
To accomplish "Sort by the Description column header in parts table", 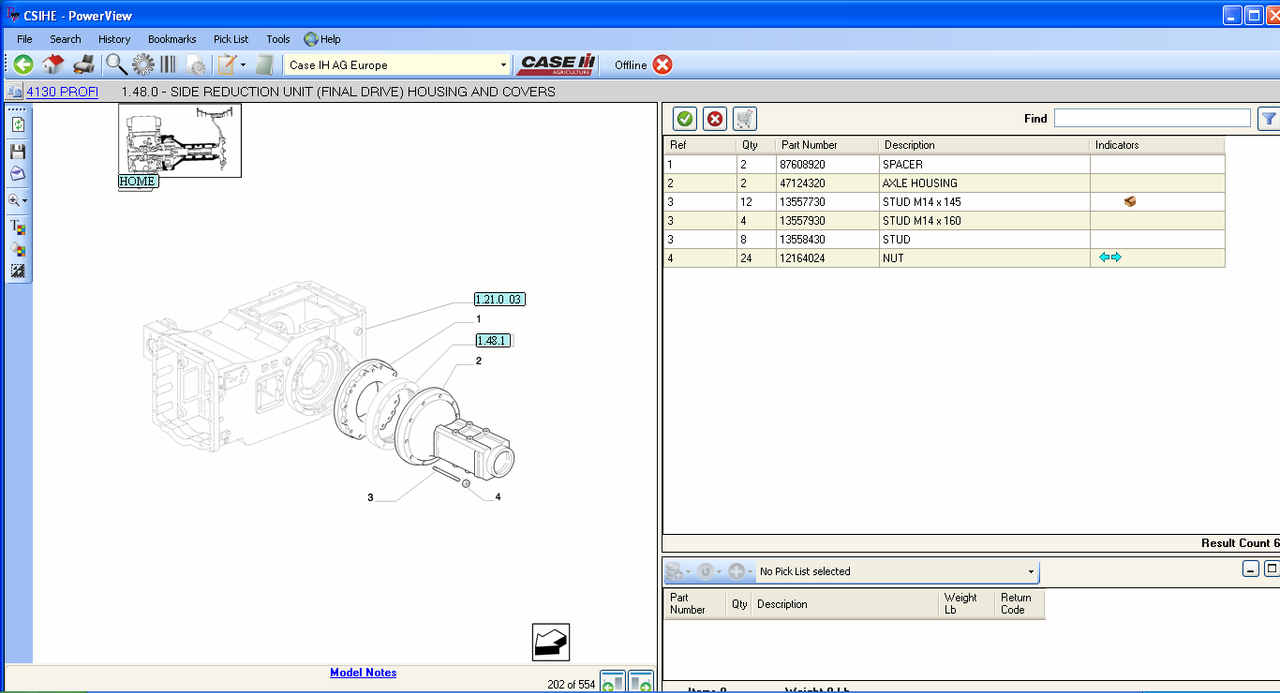I will tap(984, 145).
